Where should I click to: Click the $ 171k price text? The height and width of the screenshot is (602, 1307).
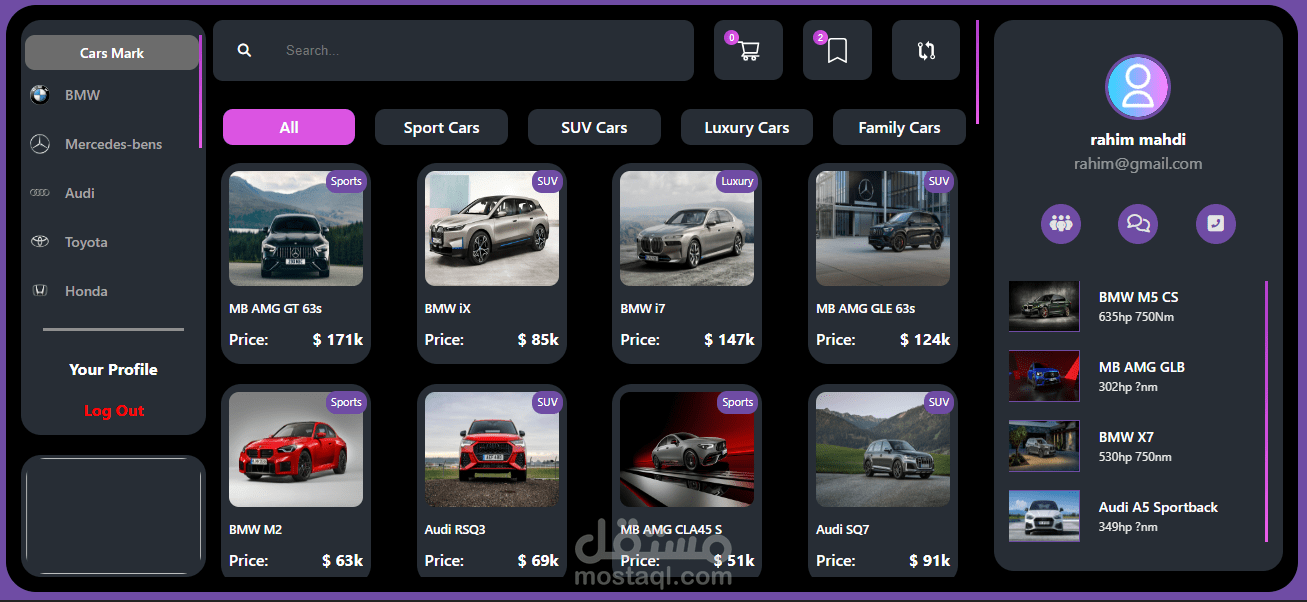[338, 339]
